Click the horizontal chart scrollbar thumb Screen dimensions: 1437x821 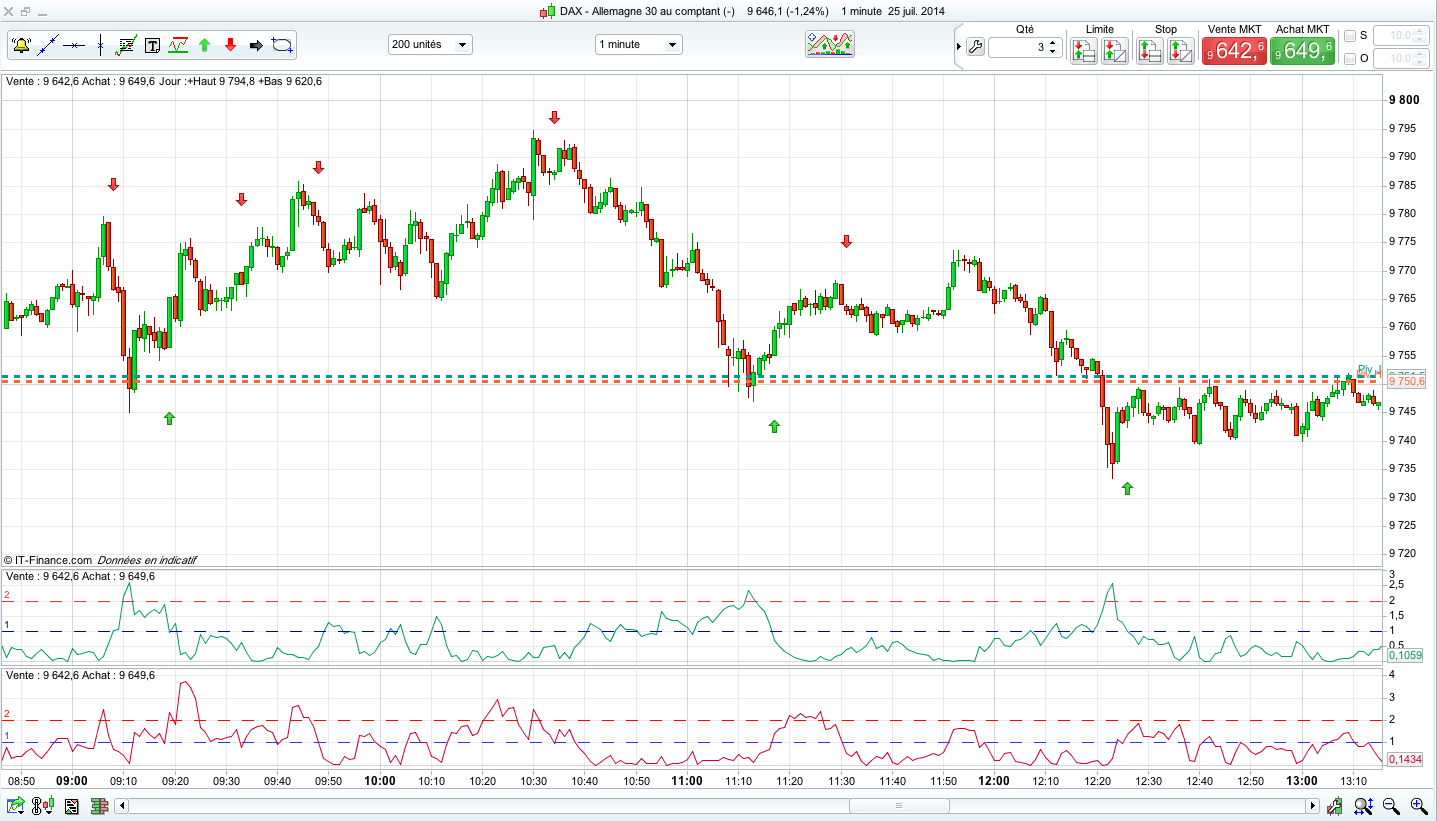tap(898, 805)
